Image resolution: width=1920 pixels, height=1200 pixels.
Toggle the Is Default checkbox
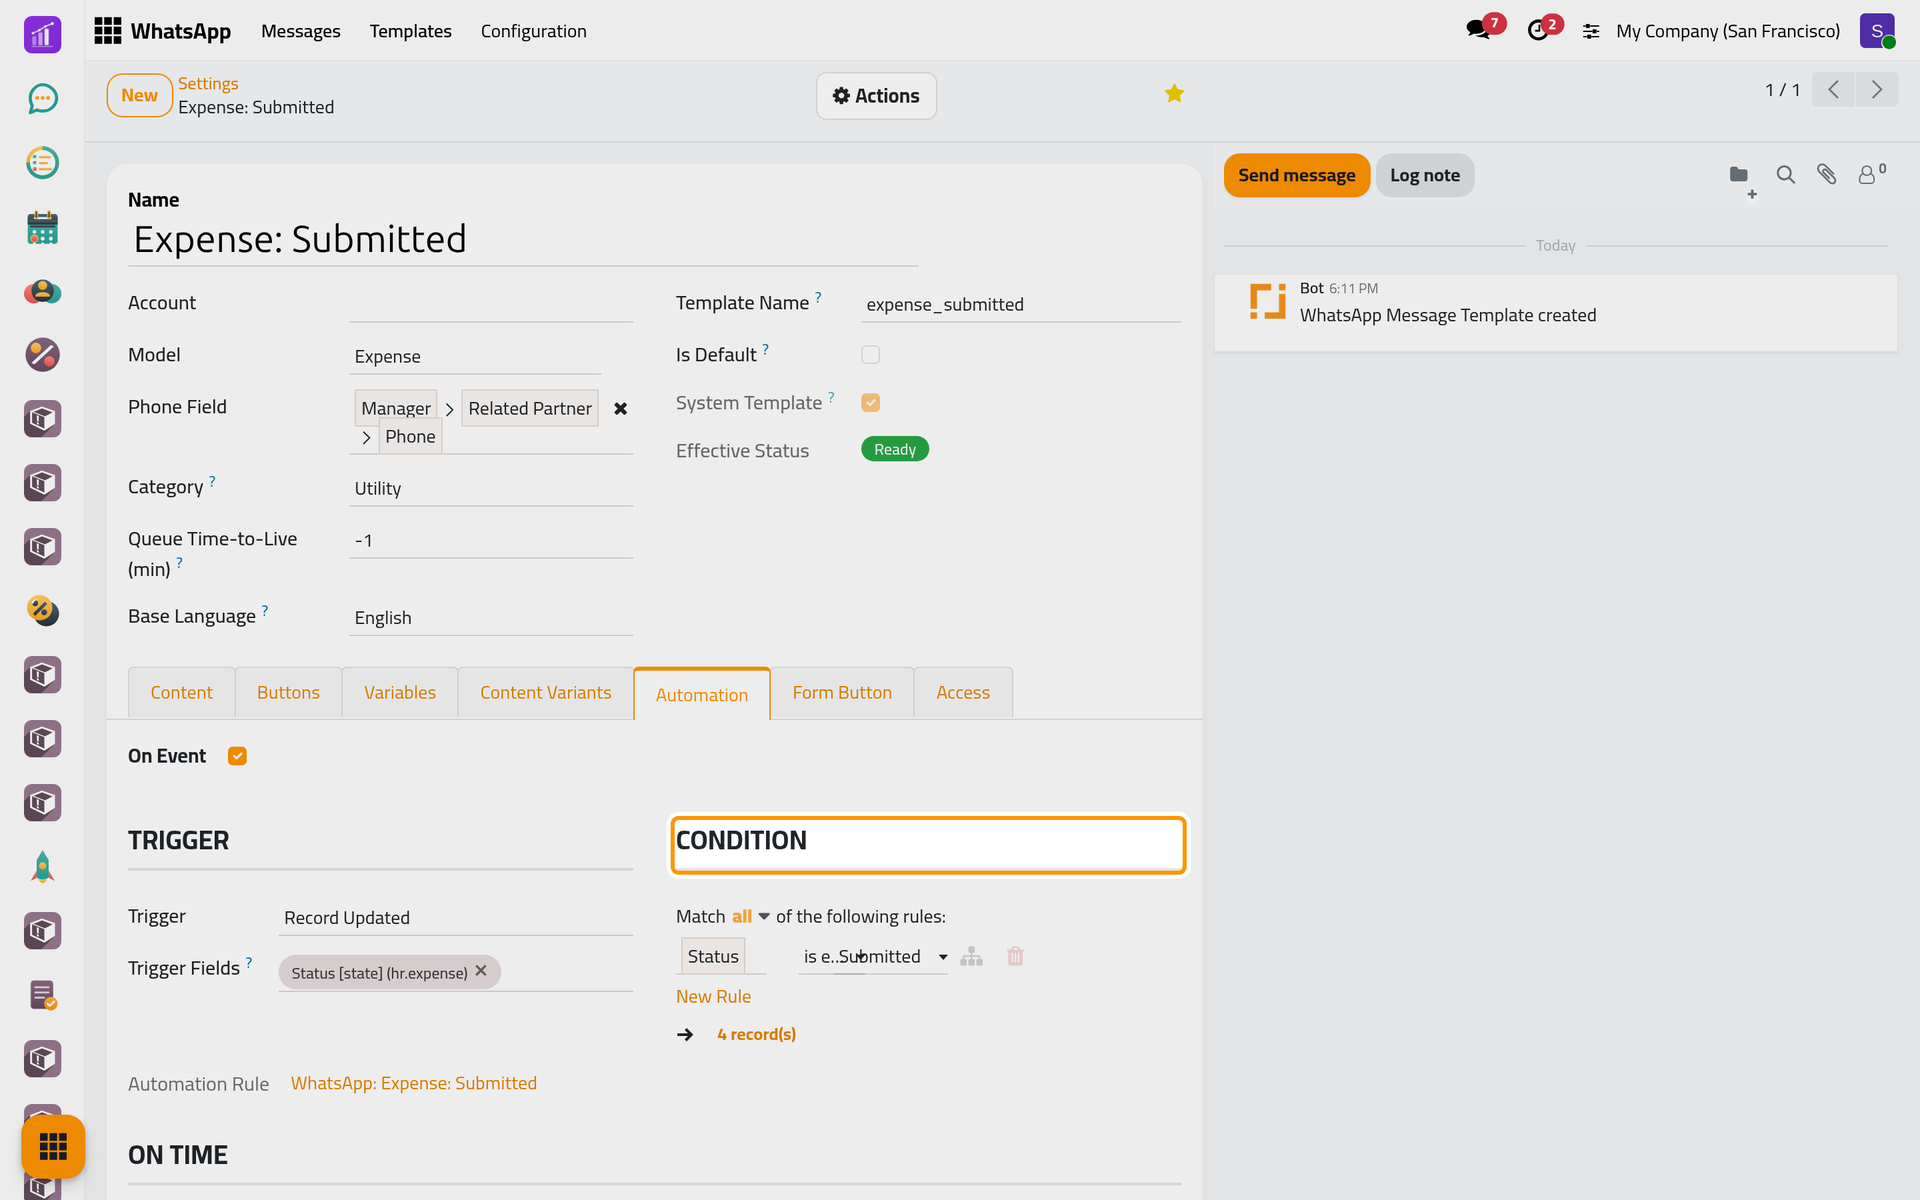point(870,355)
